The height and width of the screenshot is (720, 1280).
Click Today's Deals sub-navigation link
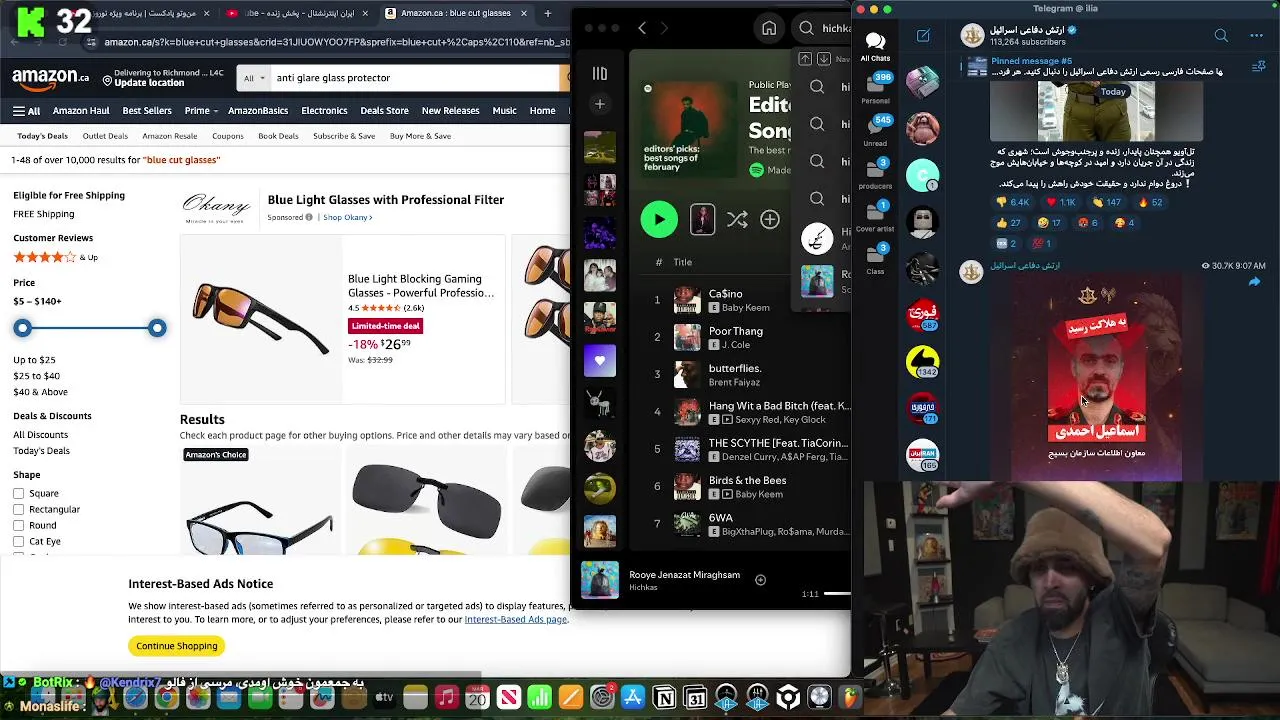point(42,136)
